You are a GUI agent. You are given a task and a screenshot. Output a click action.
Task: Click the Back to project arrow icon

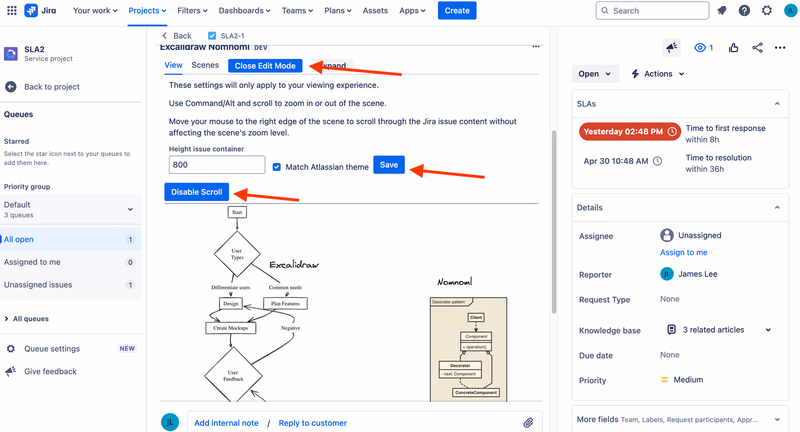pos(11,87)
